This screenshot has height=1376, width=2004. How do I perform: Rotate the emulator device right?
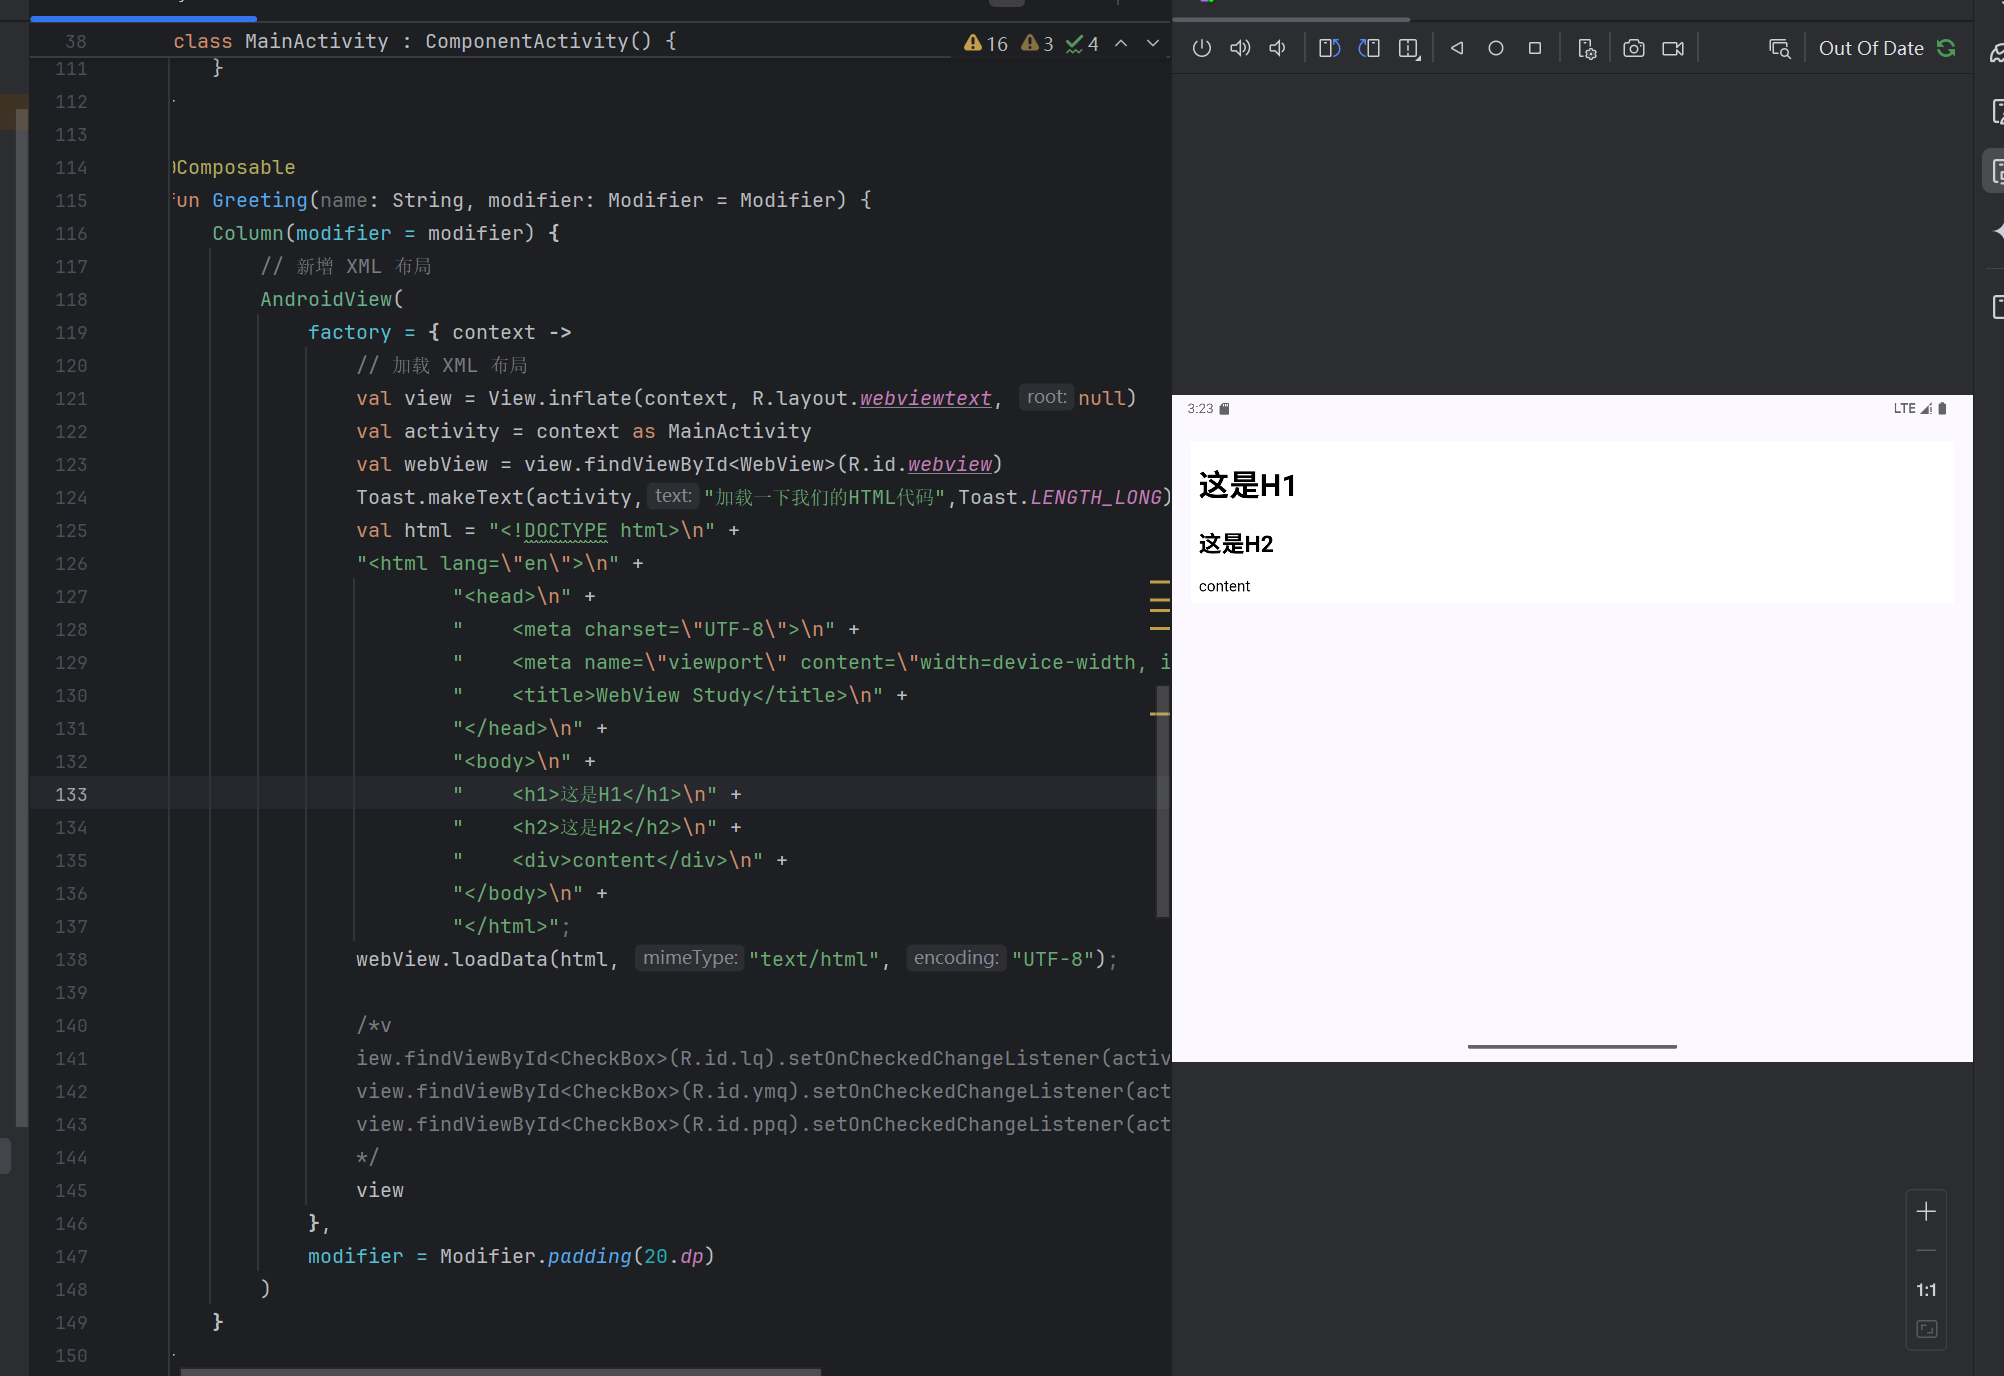point(1369,48)
